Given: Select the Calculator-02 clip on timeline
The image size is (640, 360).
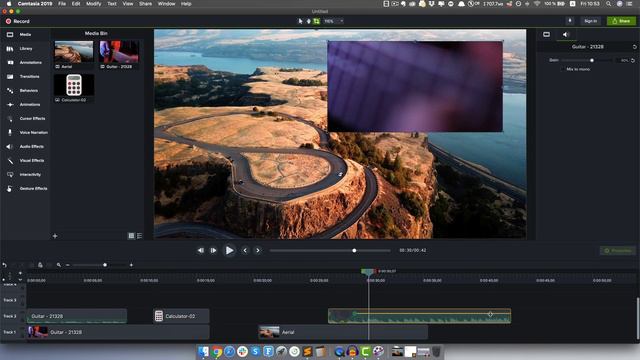Looking at the screenshot, I should coord(181,316).
